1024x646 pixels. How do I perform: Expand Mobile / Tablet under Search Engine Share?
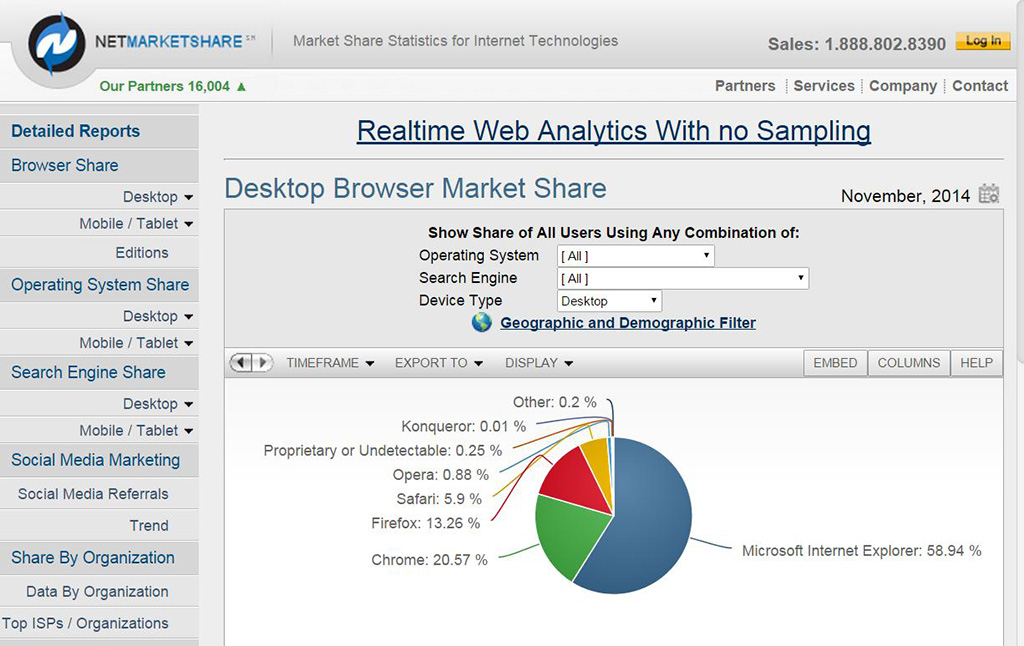pyautogui.click(x=136, y=430)
